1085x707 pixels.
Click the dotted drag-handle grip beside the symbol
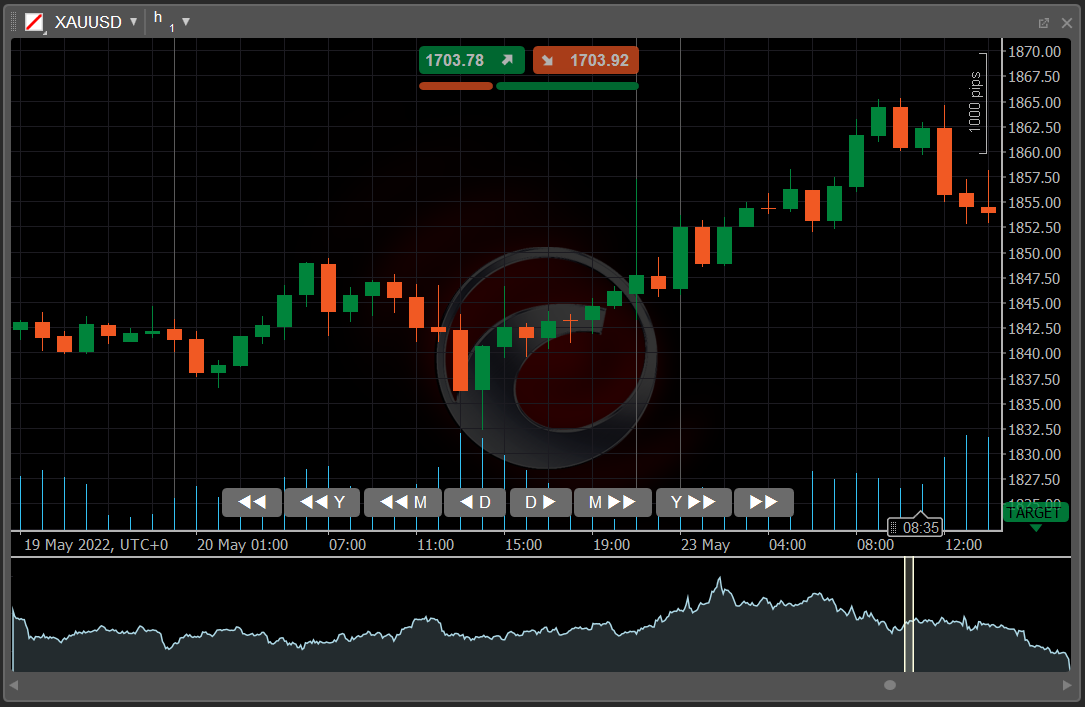(11, 21)
